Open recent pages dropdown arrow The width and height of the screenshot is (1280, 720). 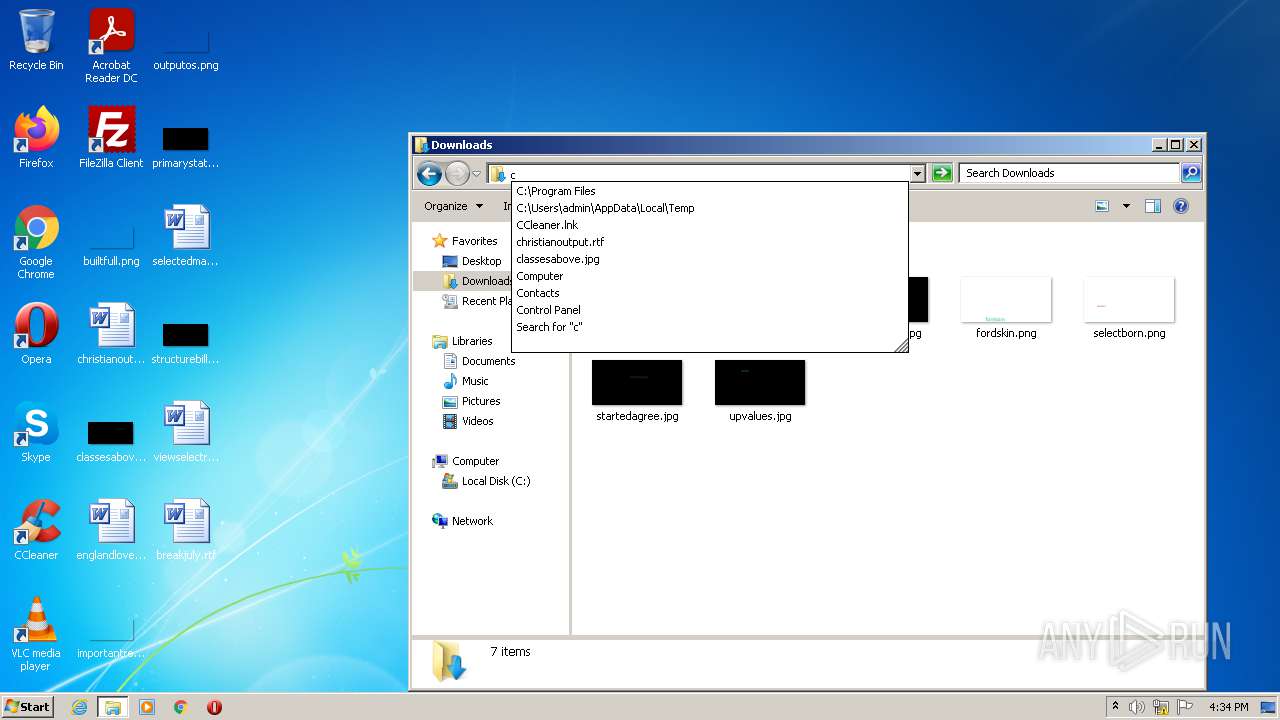476,174
